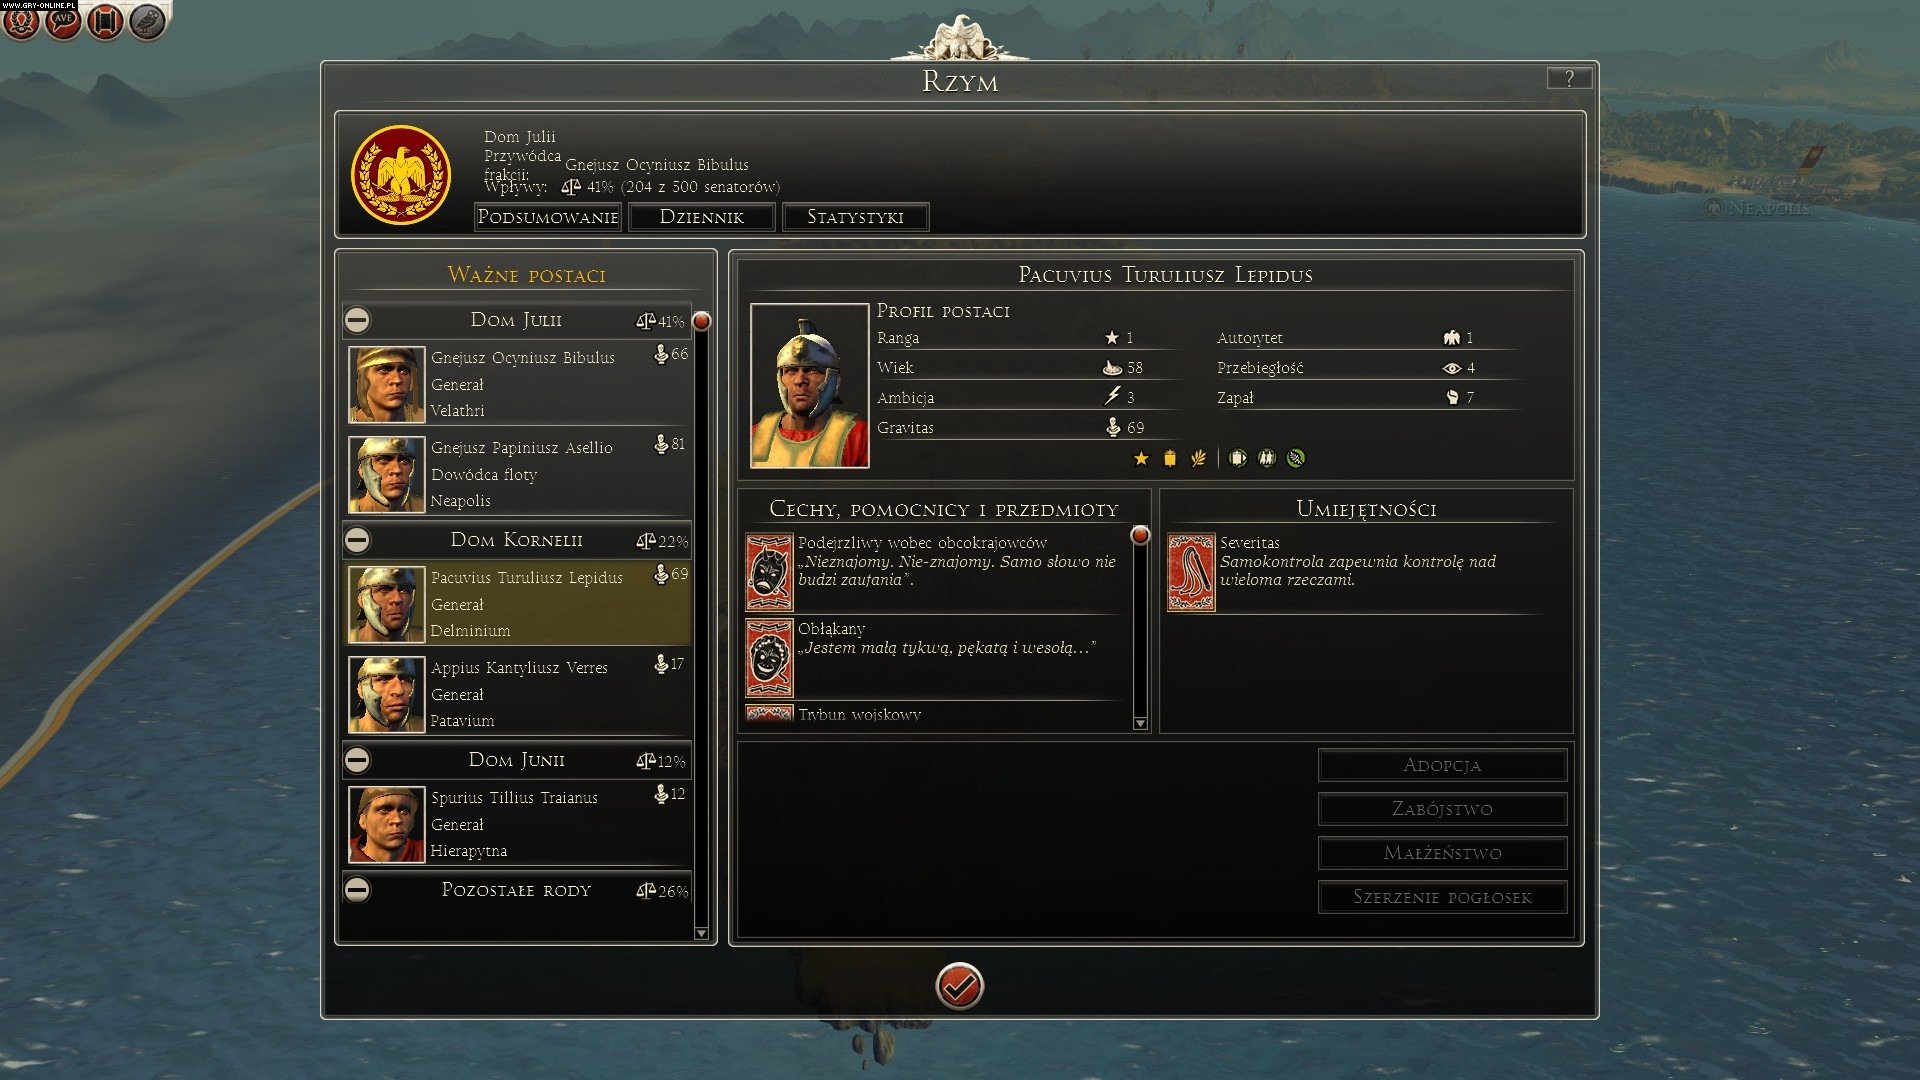Click the Szerzenie Pogłosek button
The height and width of the screenshot is (1080, 1920).
(1442, 897)
